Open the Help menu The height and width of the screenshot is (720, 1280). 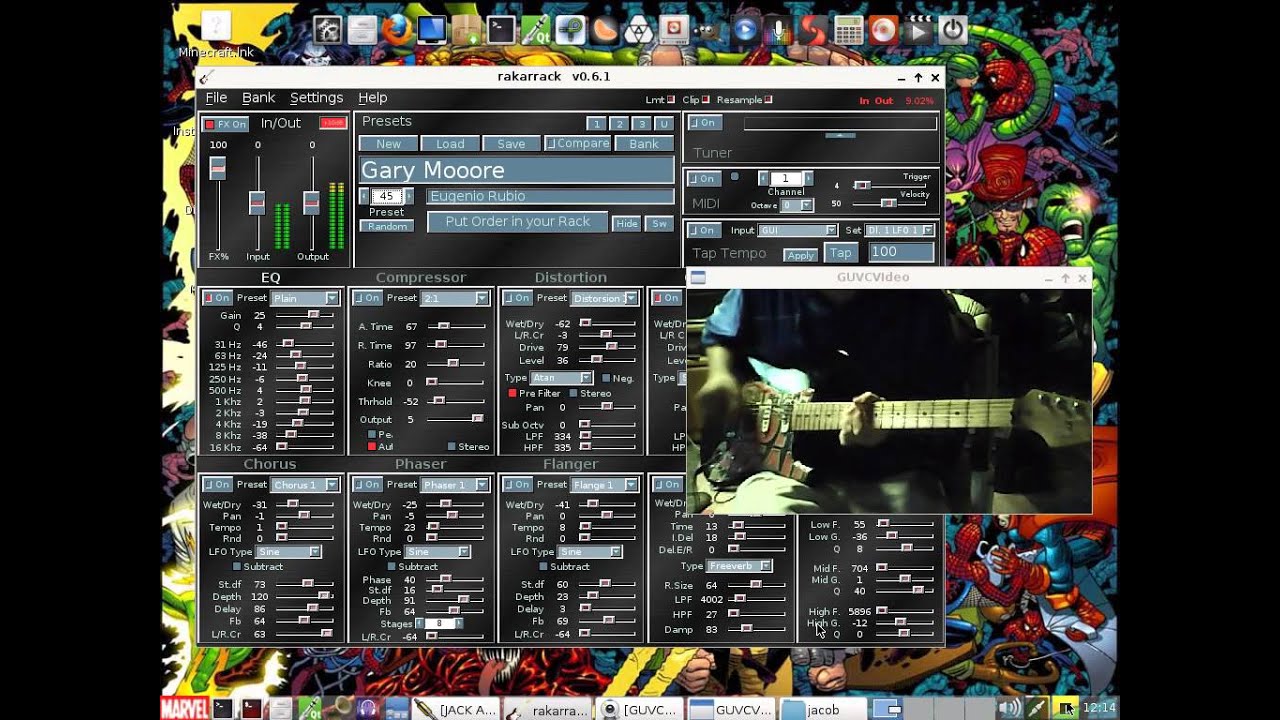tap(372, 98)
